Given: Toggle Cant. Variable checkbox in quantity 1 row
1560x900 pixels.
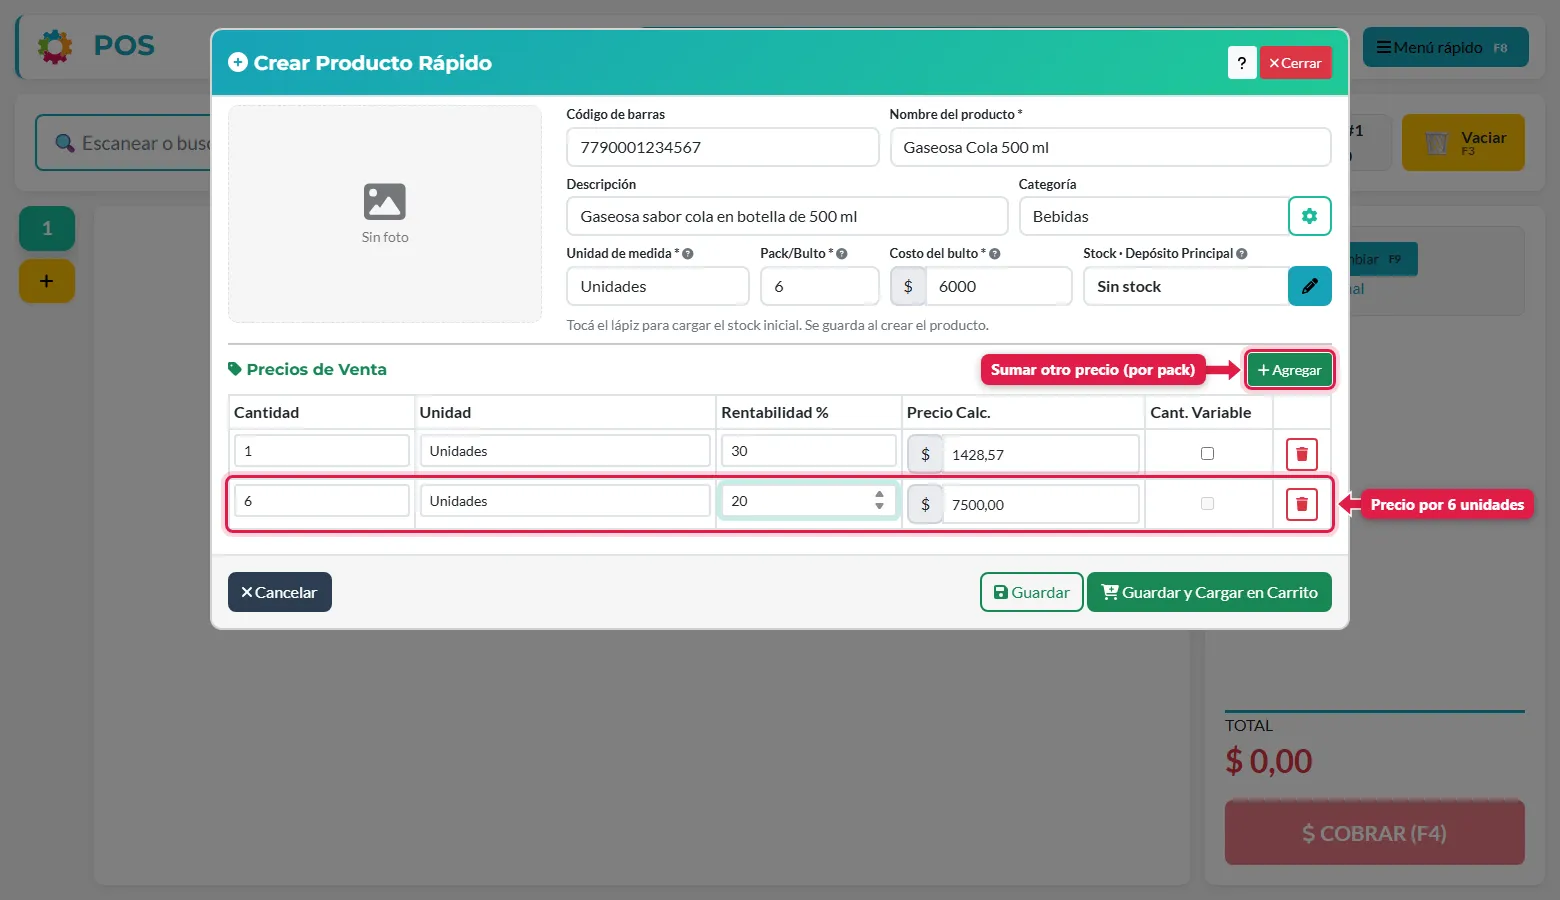Looking at the screenshot, I should pos(1207,453).
